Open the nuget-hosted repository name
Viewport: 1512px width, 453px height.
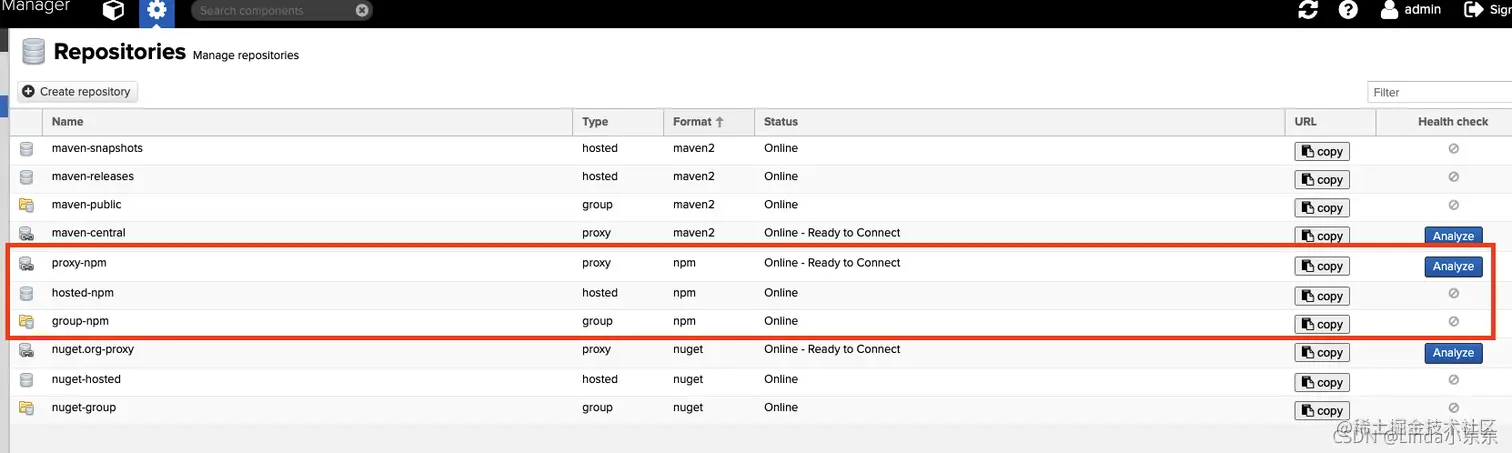(x=86, y=379)
